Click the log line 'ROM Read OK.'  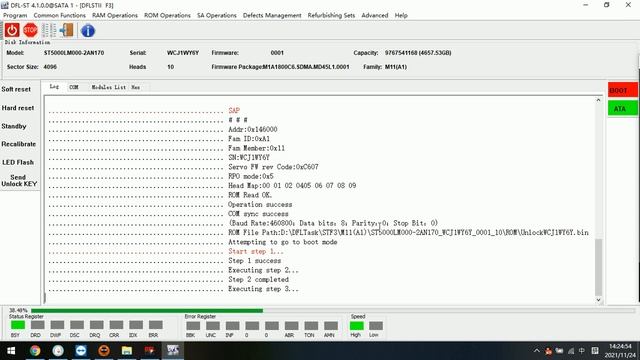250,195
